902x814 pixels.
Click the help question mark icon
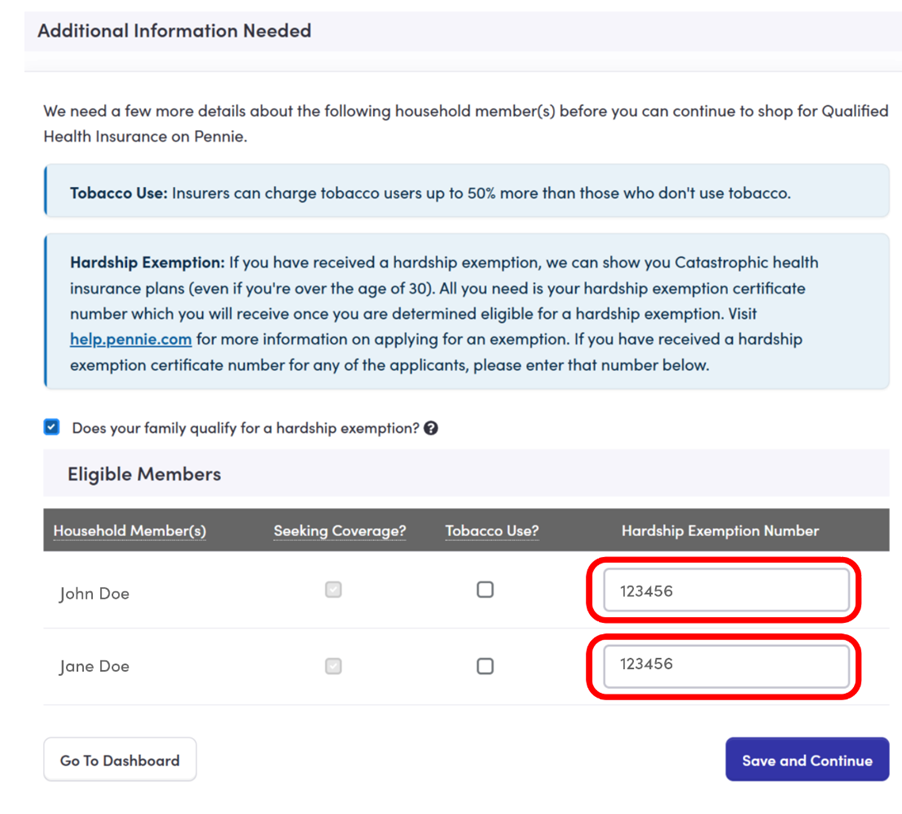point(431,428)
